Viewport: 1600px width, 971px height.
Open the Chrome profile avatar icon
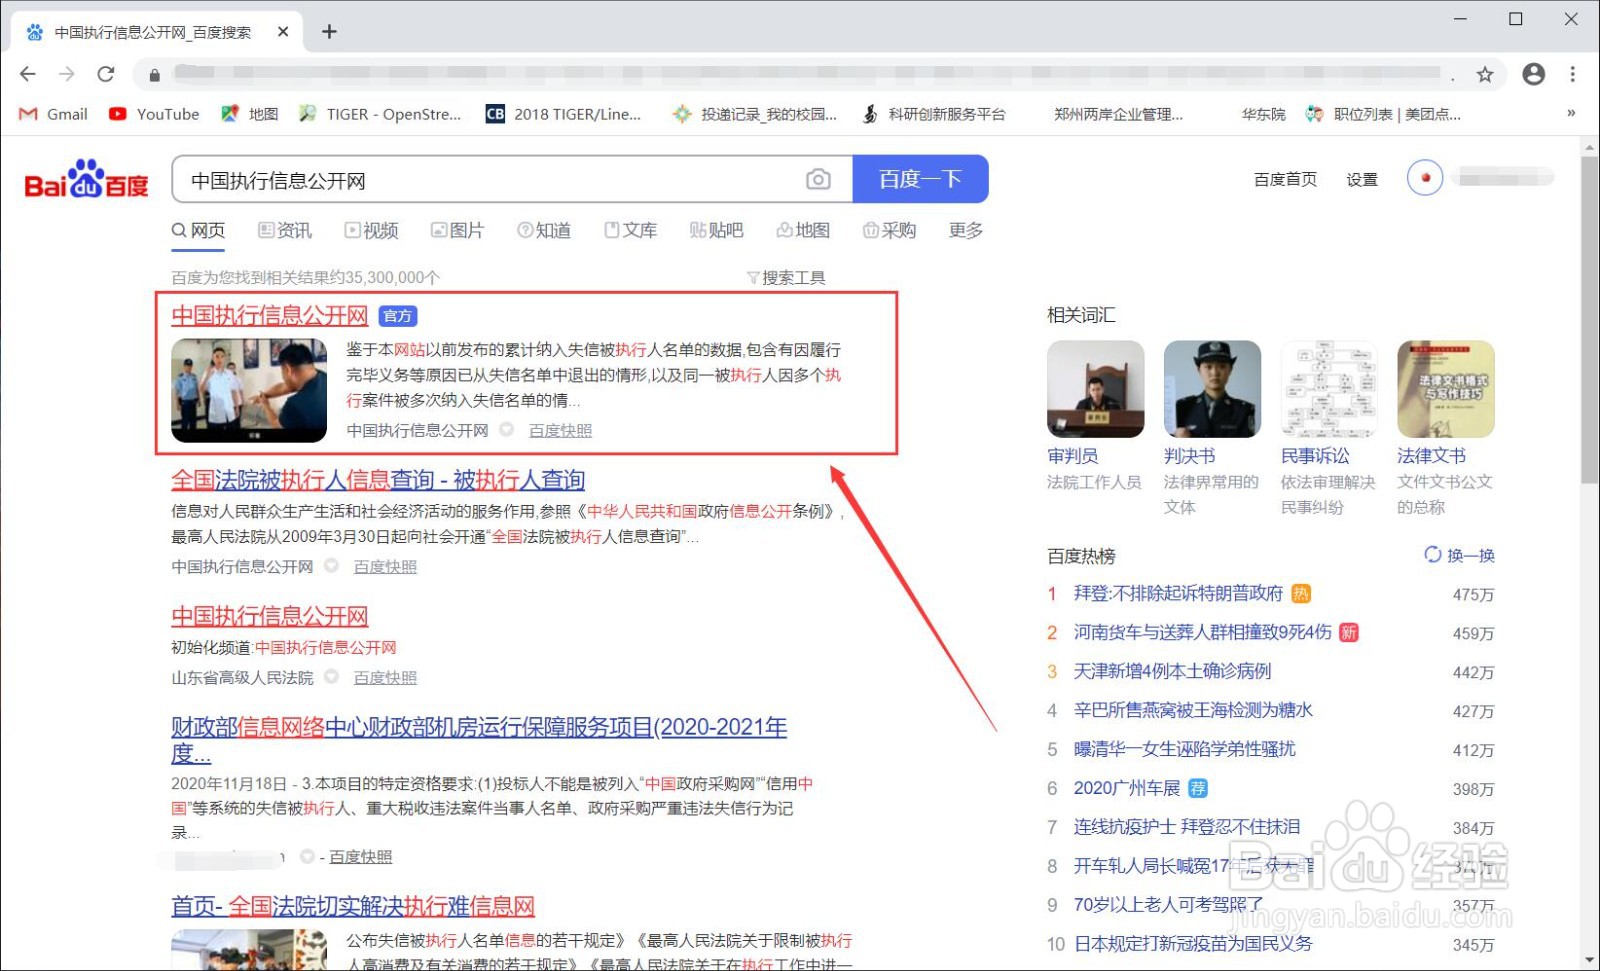1533,74
